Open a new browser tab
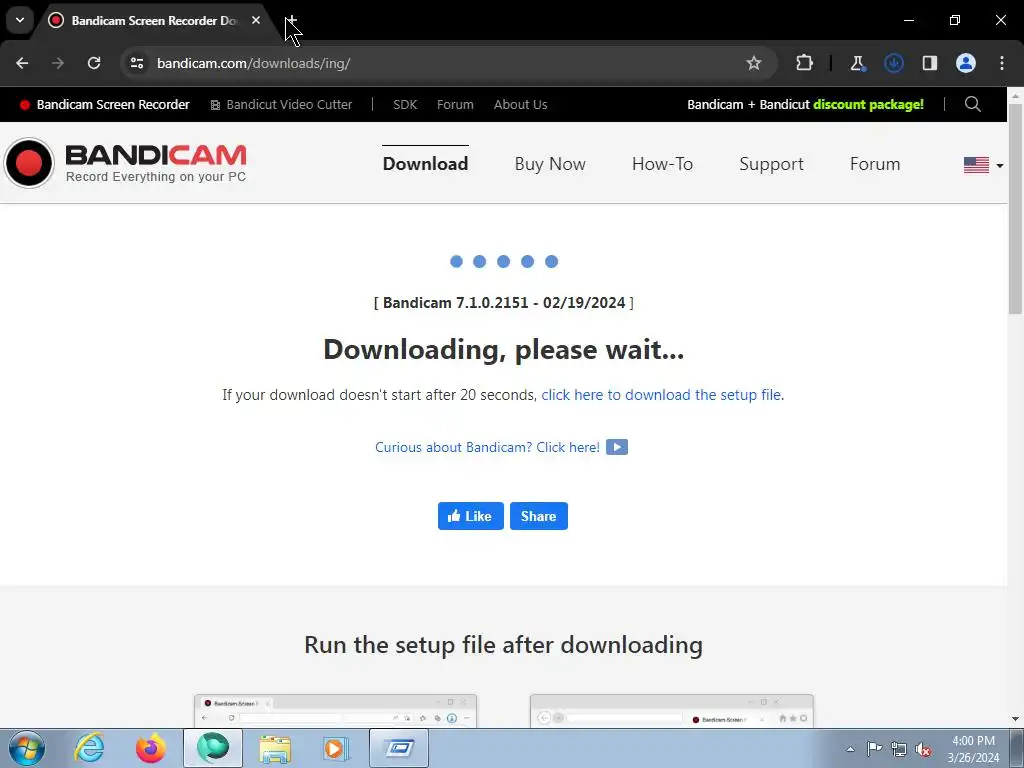The height and width of the screenshot is (768, 1024). (x=292, y=20)
